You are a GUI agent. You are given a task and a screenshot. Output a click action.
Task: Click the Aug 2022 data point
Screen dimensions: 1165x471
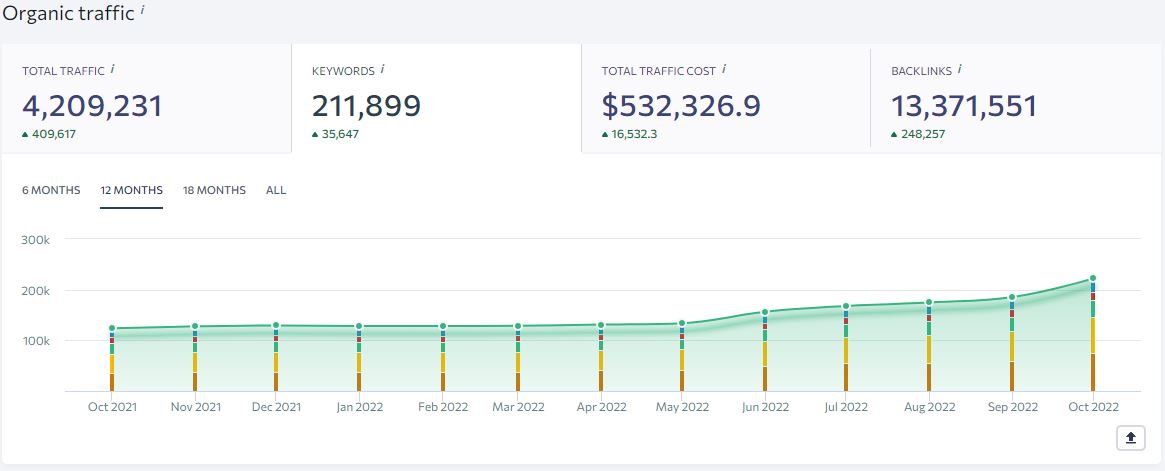tap(929, 302)
